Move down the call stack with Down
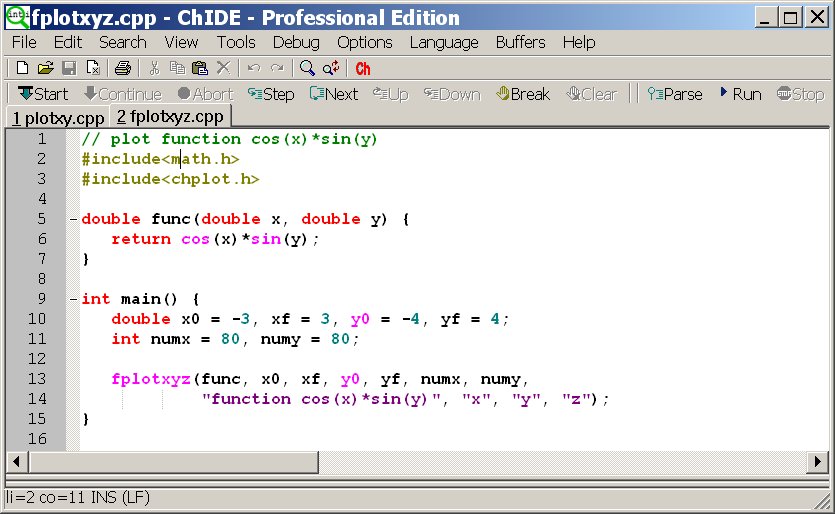This screenshot has height=514, width=835. pyautogui.click(x=452, y=94)
